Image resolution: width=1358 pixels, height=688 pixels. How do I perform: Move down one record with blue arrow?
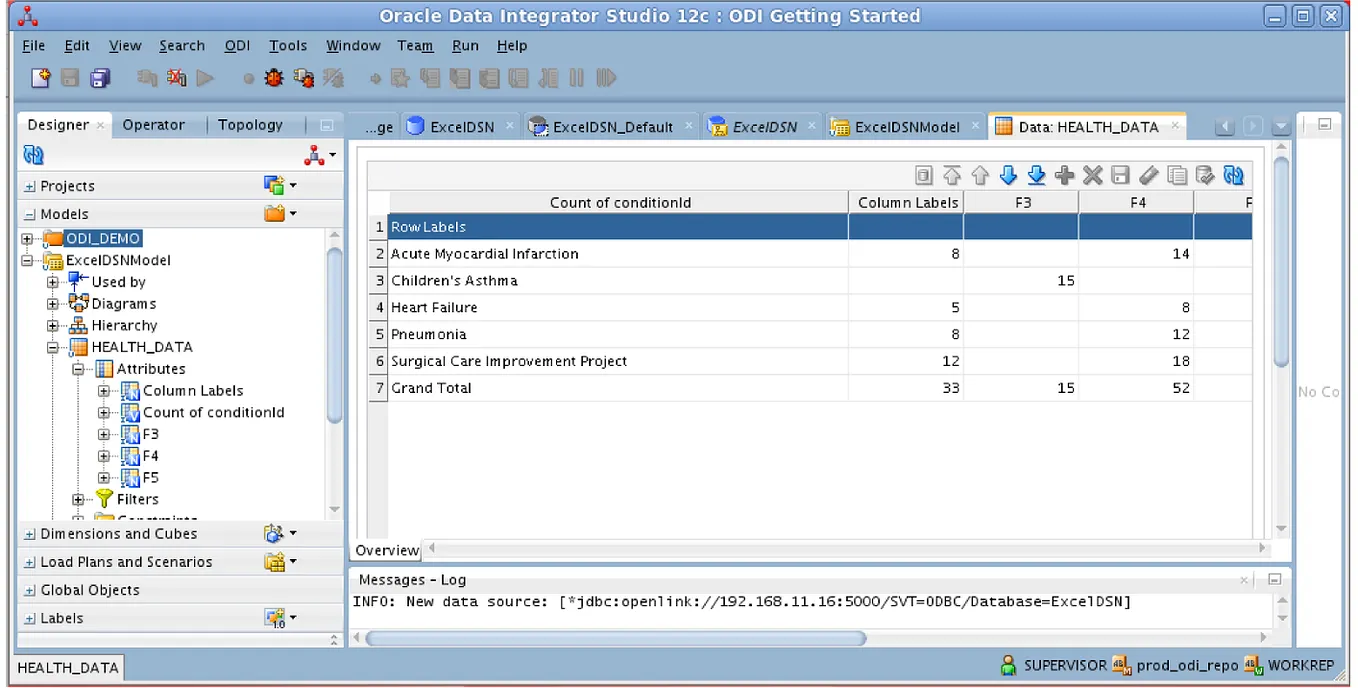pyautogui.click(x=1009, y=175)
